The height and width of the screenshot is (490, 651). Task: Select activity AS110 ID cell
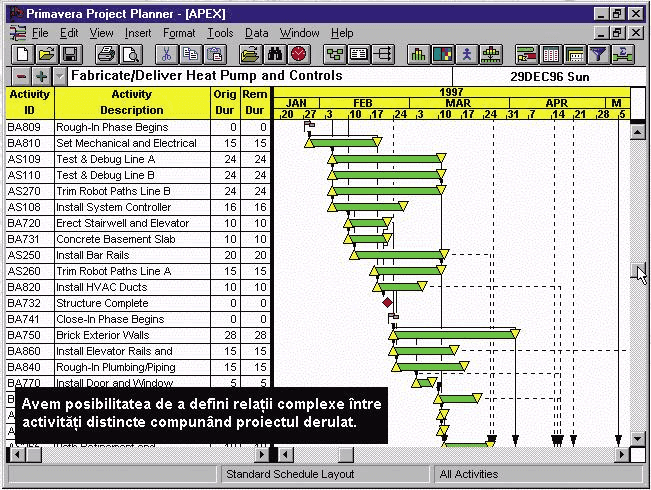(30, 175)
